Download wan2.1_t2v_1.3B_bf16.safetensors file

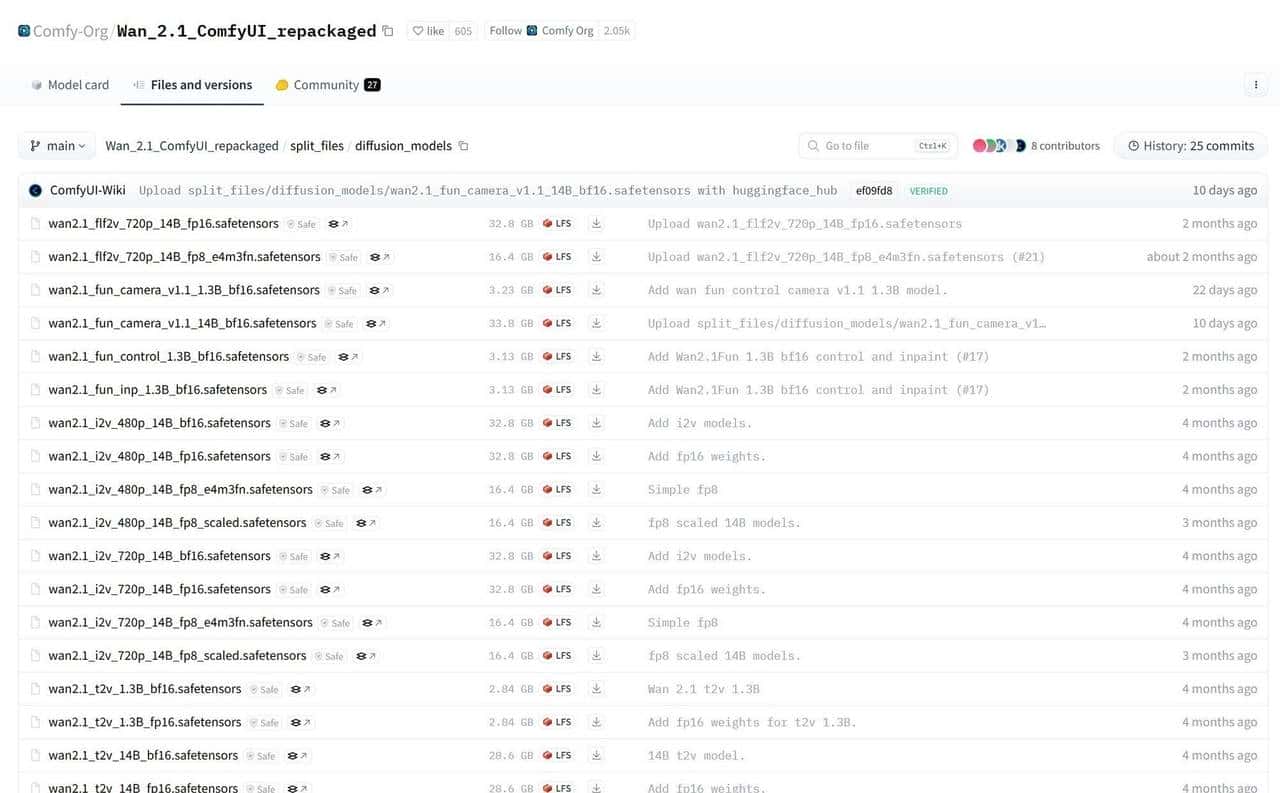tap(597, 689)
